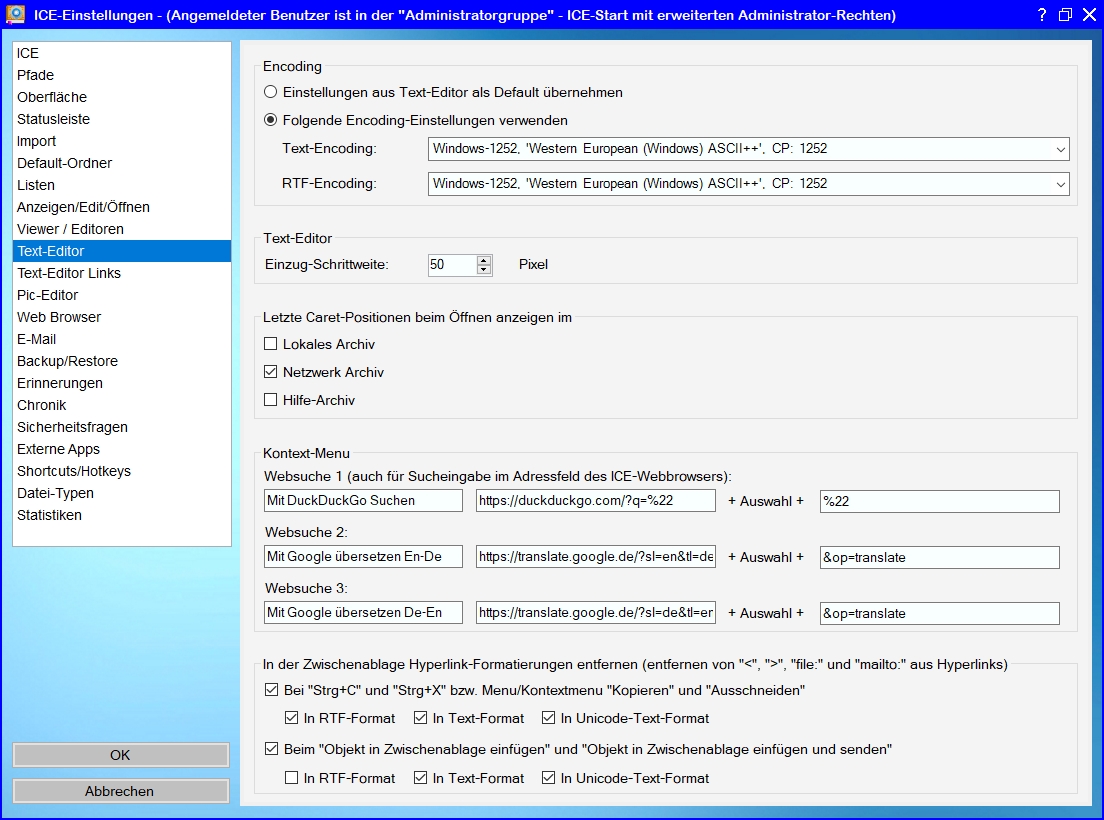This screenshot has width=1104, height=820.
Task: Click the duckduckgo.com URL field for Websuche 1
Action: 596,500
